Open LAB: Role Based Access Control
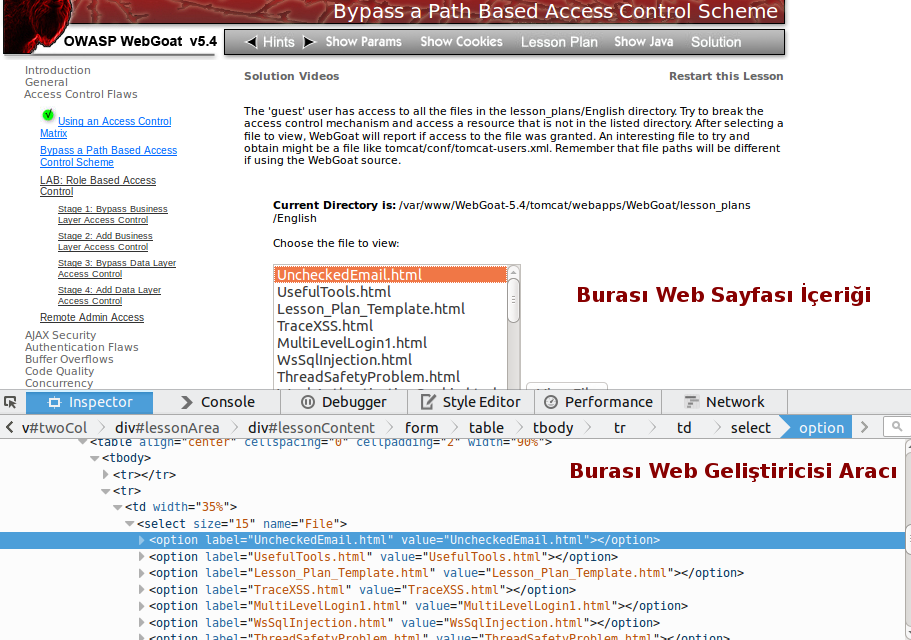Screen dimensions: 911x640 point(98,186)
